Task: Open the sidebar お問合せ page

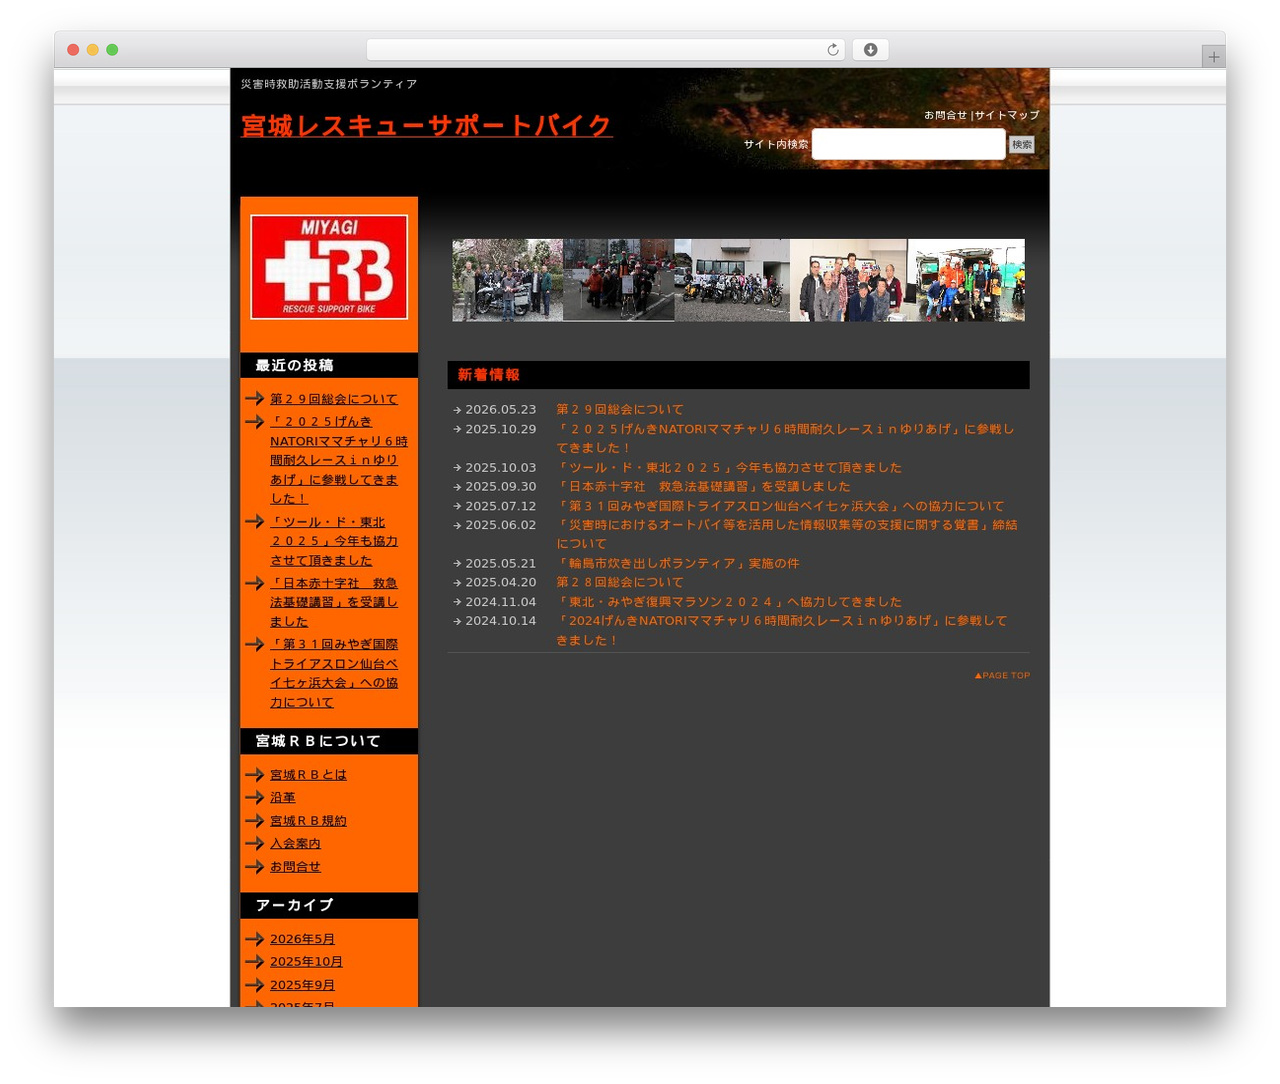Action: pos(295,867)
